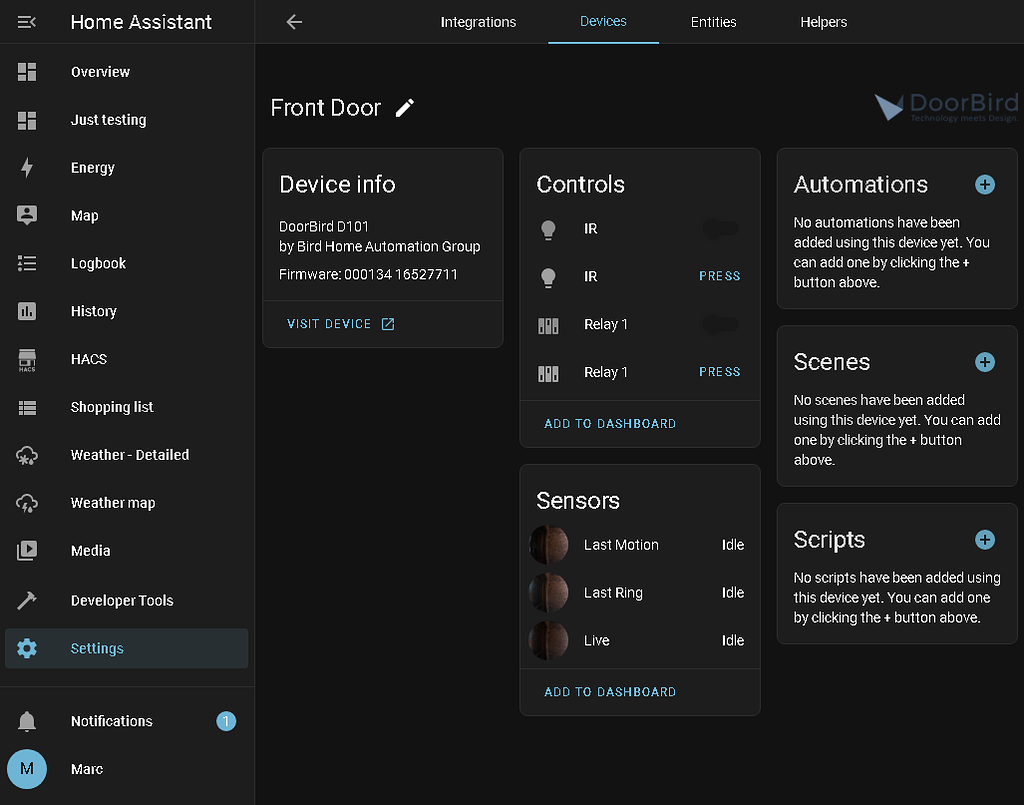Add a new Script via the plus button

click(985, 540)
